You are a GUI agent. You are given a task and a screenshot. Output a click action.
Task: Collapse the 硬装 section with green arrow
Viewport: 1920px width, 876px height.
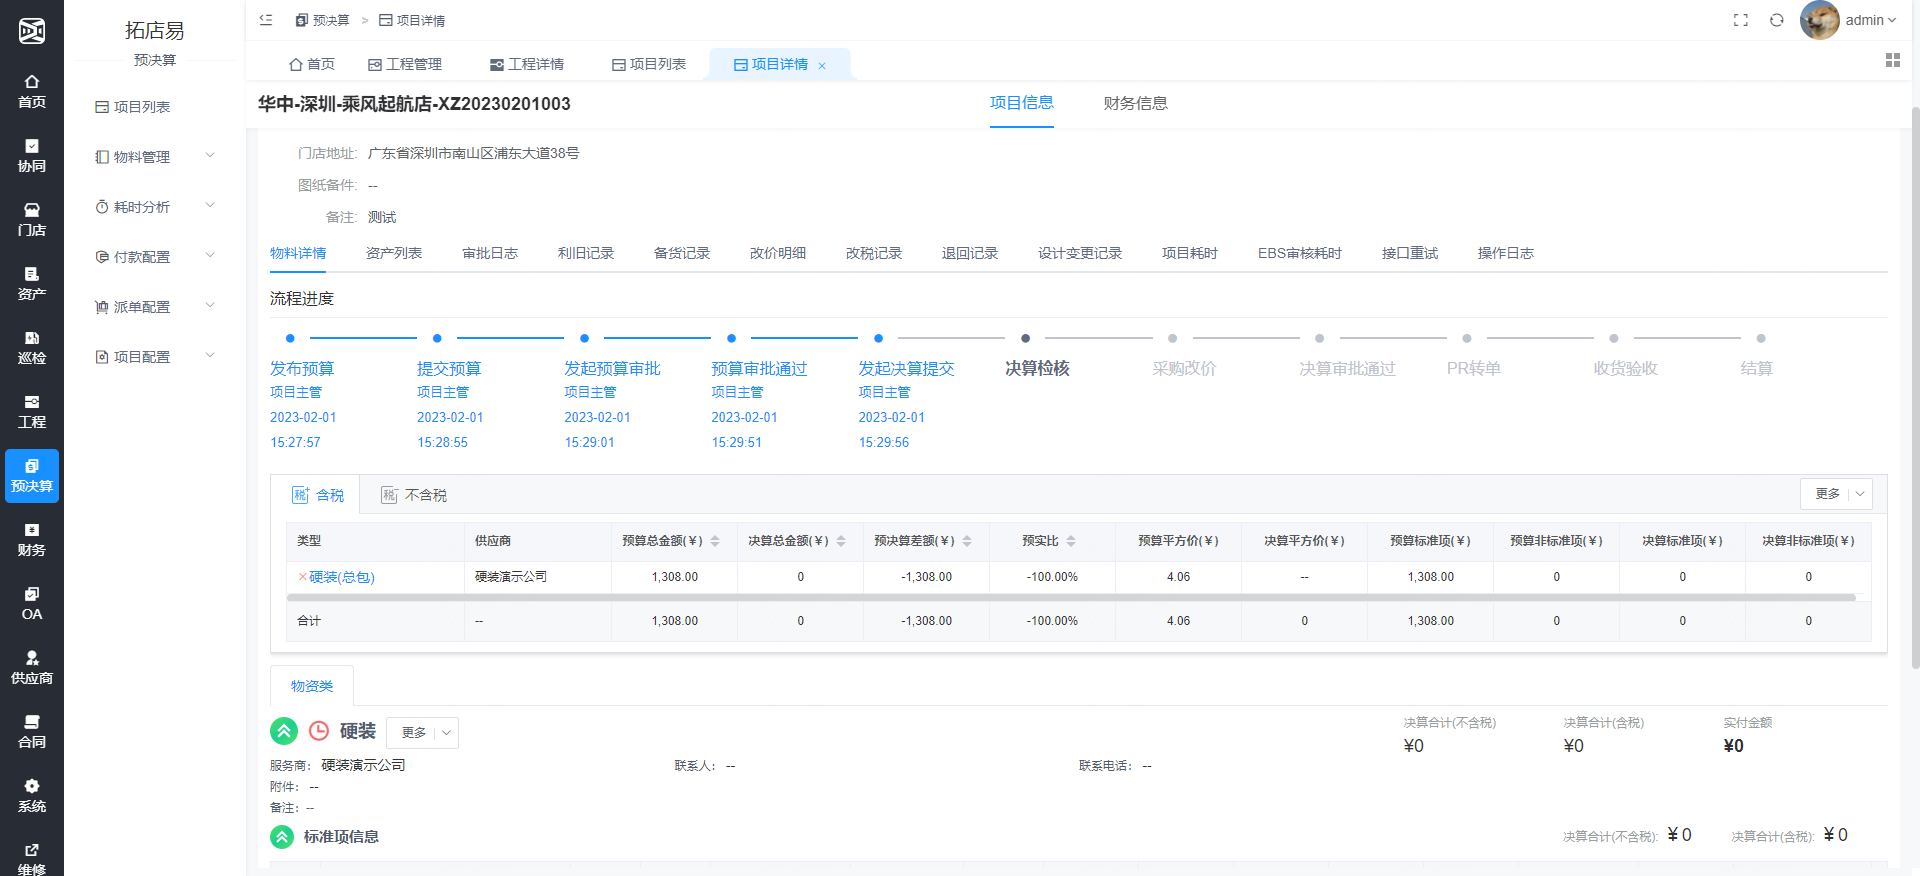[284, 731]
